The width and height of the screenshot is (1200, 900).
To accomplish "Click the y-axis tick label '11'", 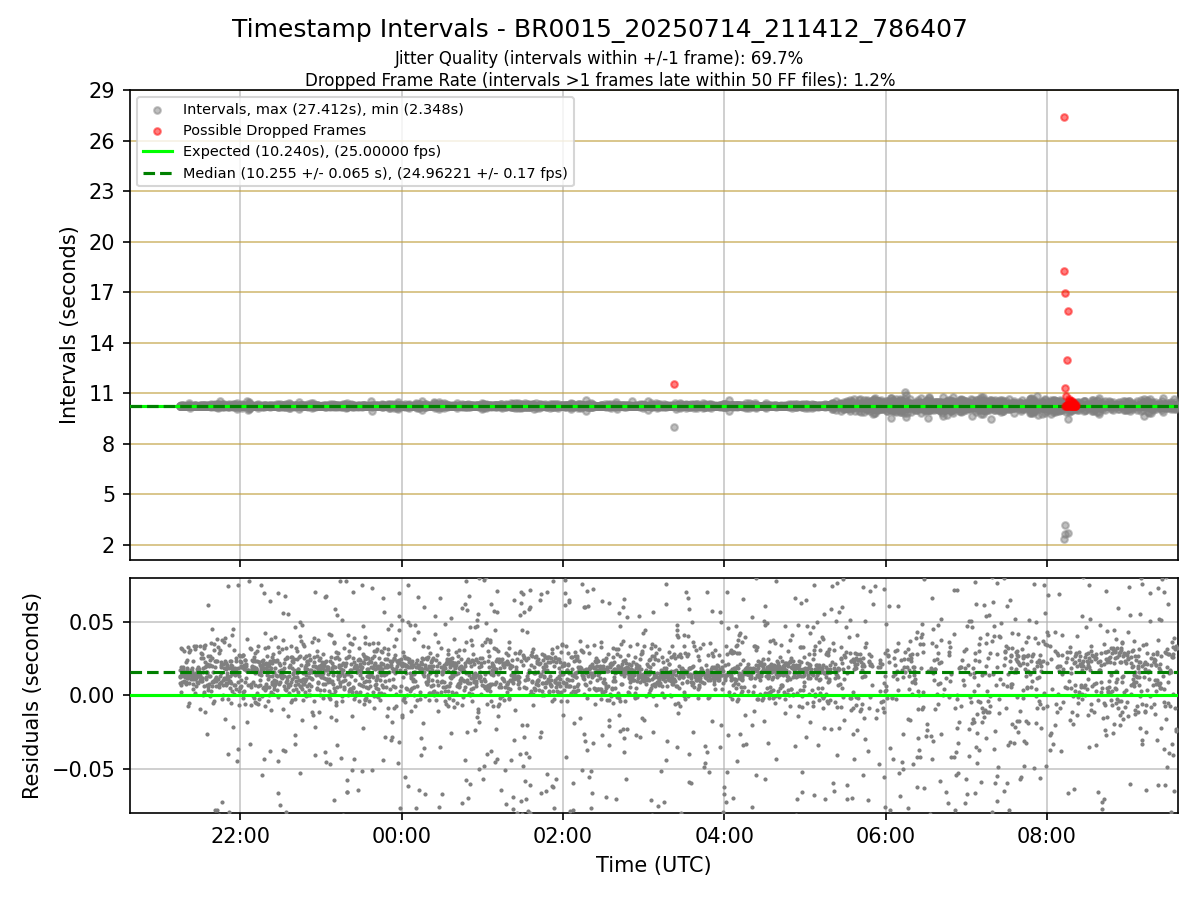I will tap(102, 394).
